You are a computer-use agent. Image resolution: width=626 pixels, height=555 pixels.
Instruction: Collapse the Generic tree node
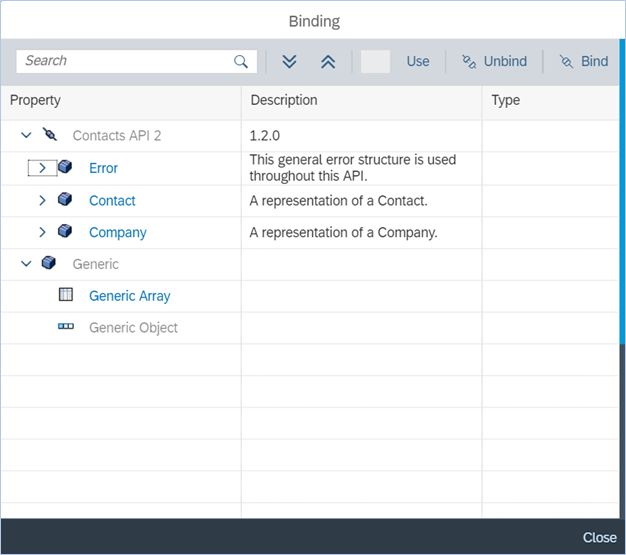[26, 264]
